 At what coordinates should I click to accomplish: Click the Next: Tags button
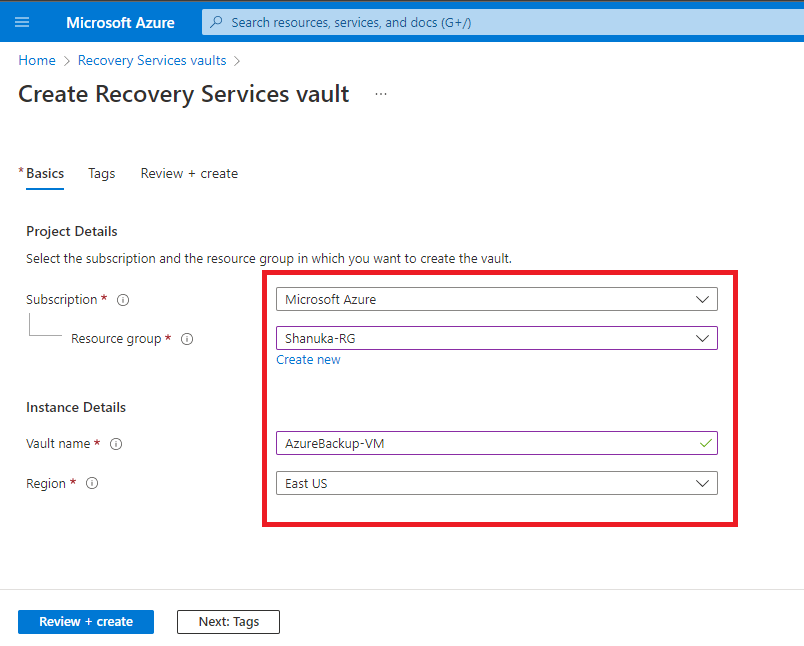tap(229, 622)
